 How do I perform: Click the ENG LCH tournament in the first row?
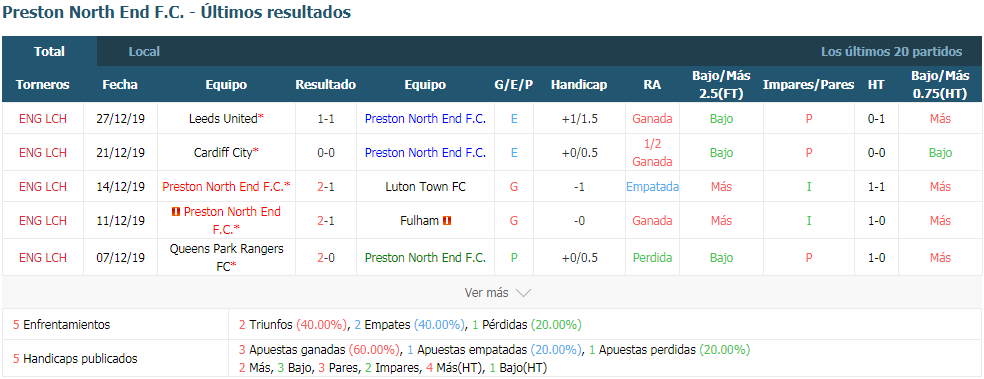click(43, 119)
